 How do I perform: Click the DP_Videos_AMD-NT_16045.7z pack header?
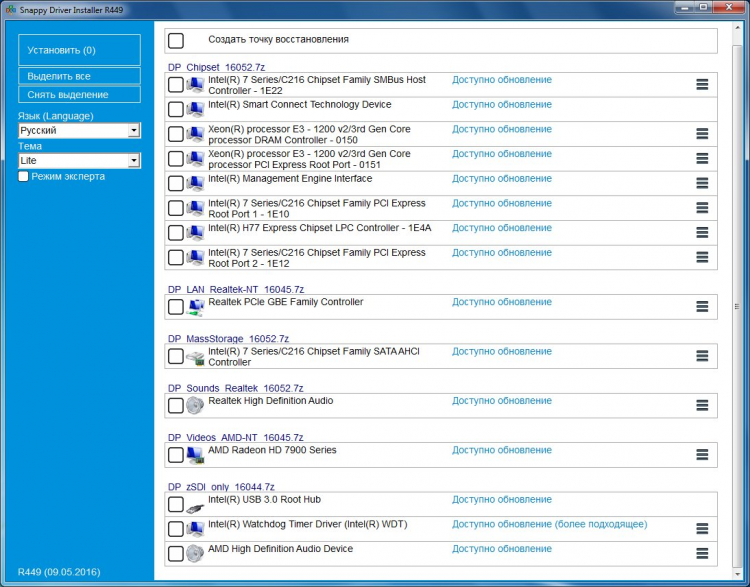coord(235,437)
